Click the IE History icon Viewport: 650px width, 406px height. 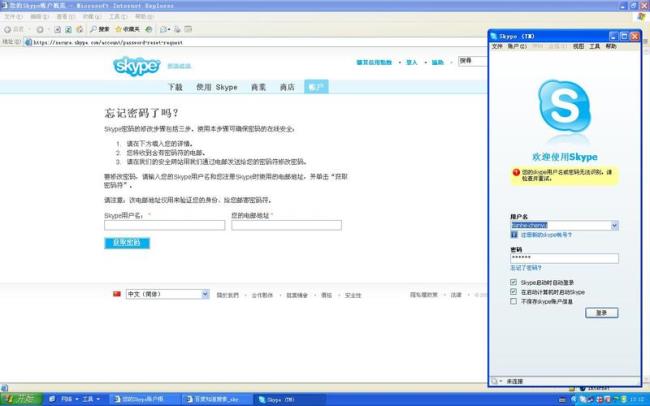click(x=148, y=29)
